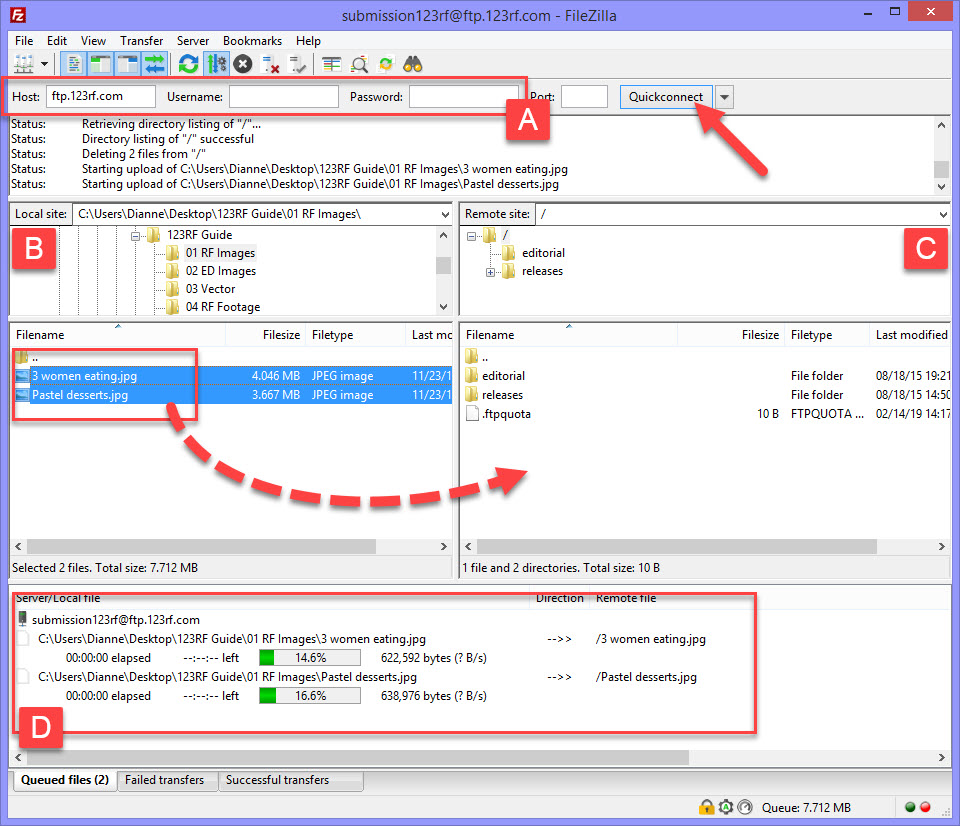The width and height of the screenshot is (960, 826).
Task: Toggle the local directory tree display
Action: point(100,64)
